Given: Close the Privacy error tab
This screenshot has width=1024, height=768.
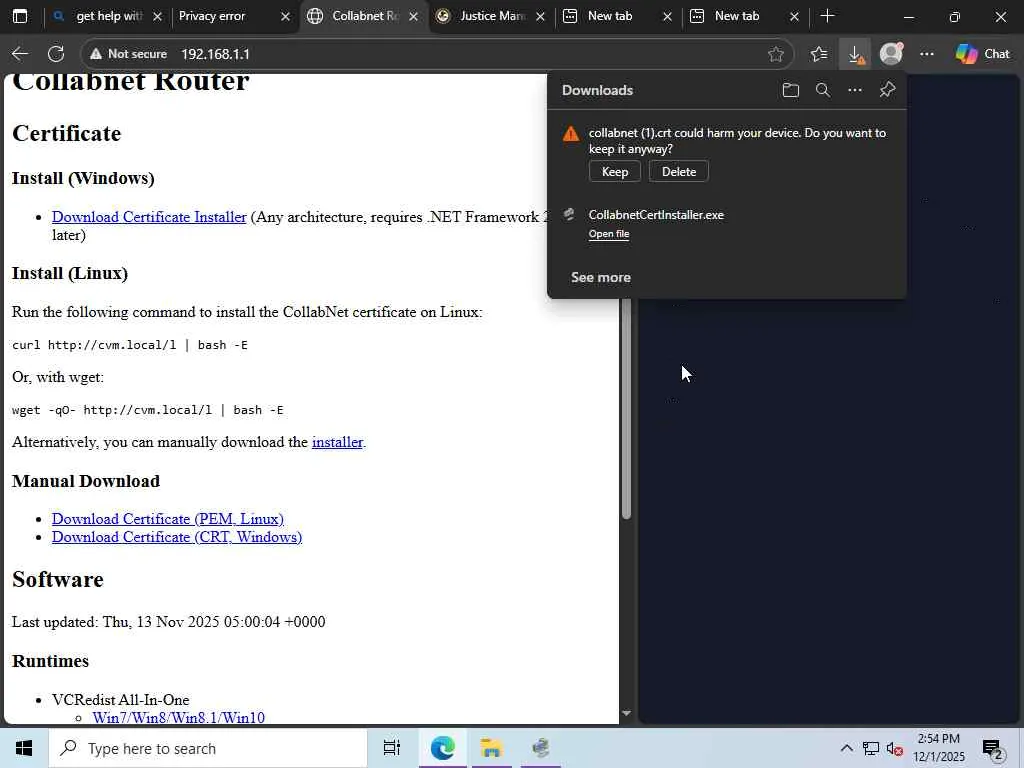Looking at the screenshot, I should click(x=285, y=17).
